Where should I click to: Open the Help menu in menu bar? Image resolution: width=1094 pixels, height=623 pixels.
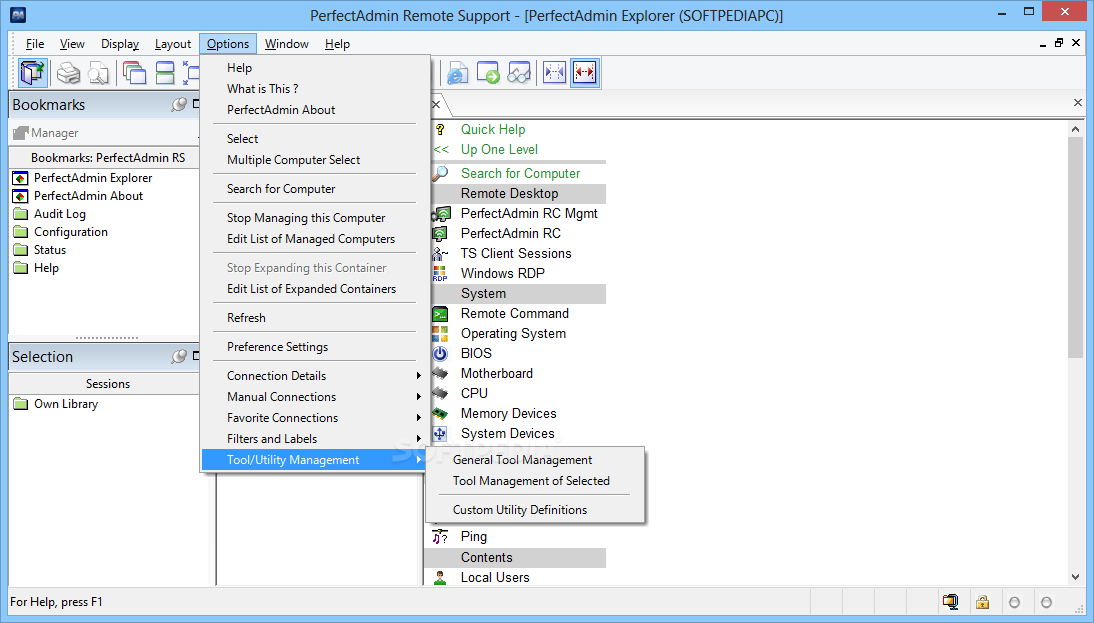coord(337,44)
